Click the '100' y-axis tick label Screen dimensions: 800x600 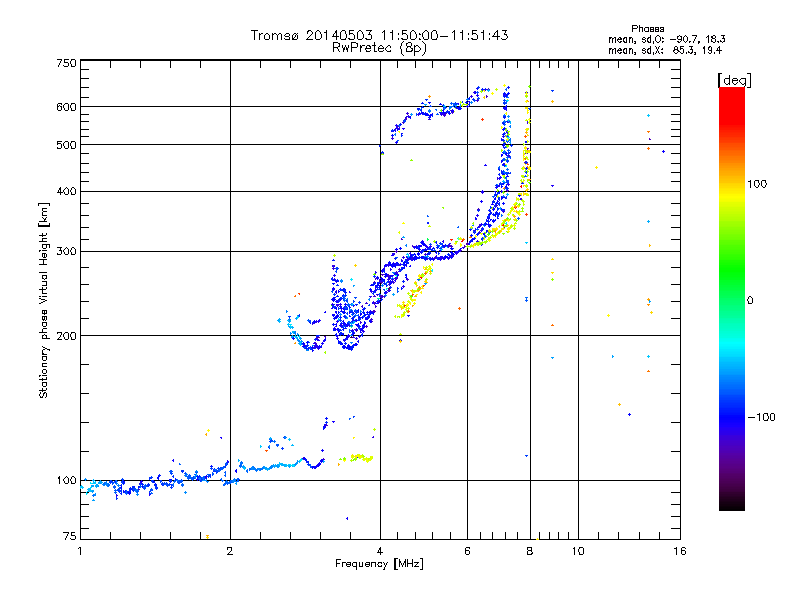66,481
